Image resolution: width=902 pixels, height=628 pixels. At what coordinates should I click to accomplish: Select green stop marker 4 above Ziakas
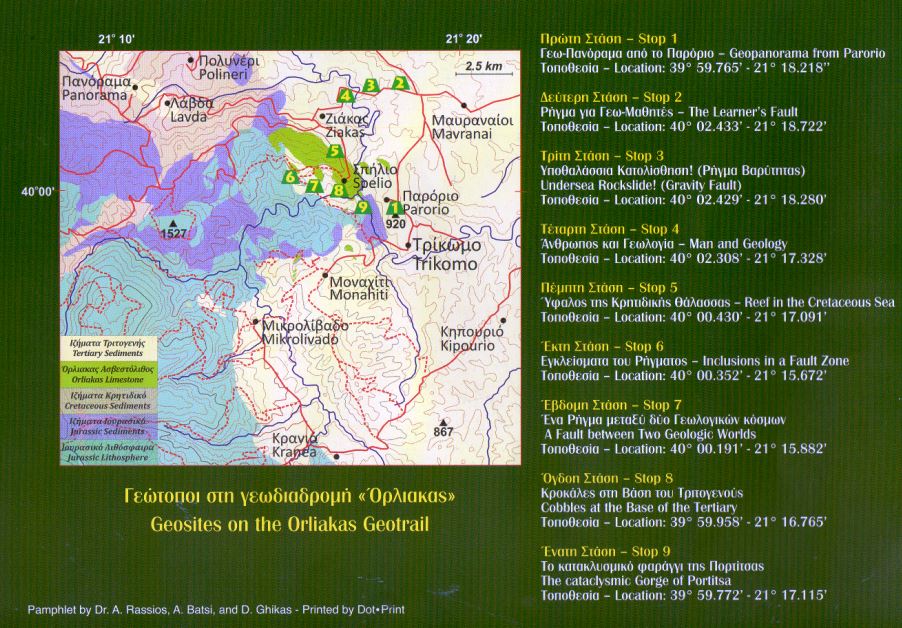[x=345, y=95]
